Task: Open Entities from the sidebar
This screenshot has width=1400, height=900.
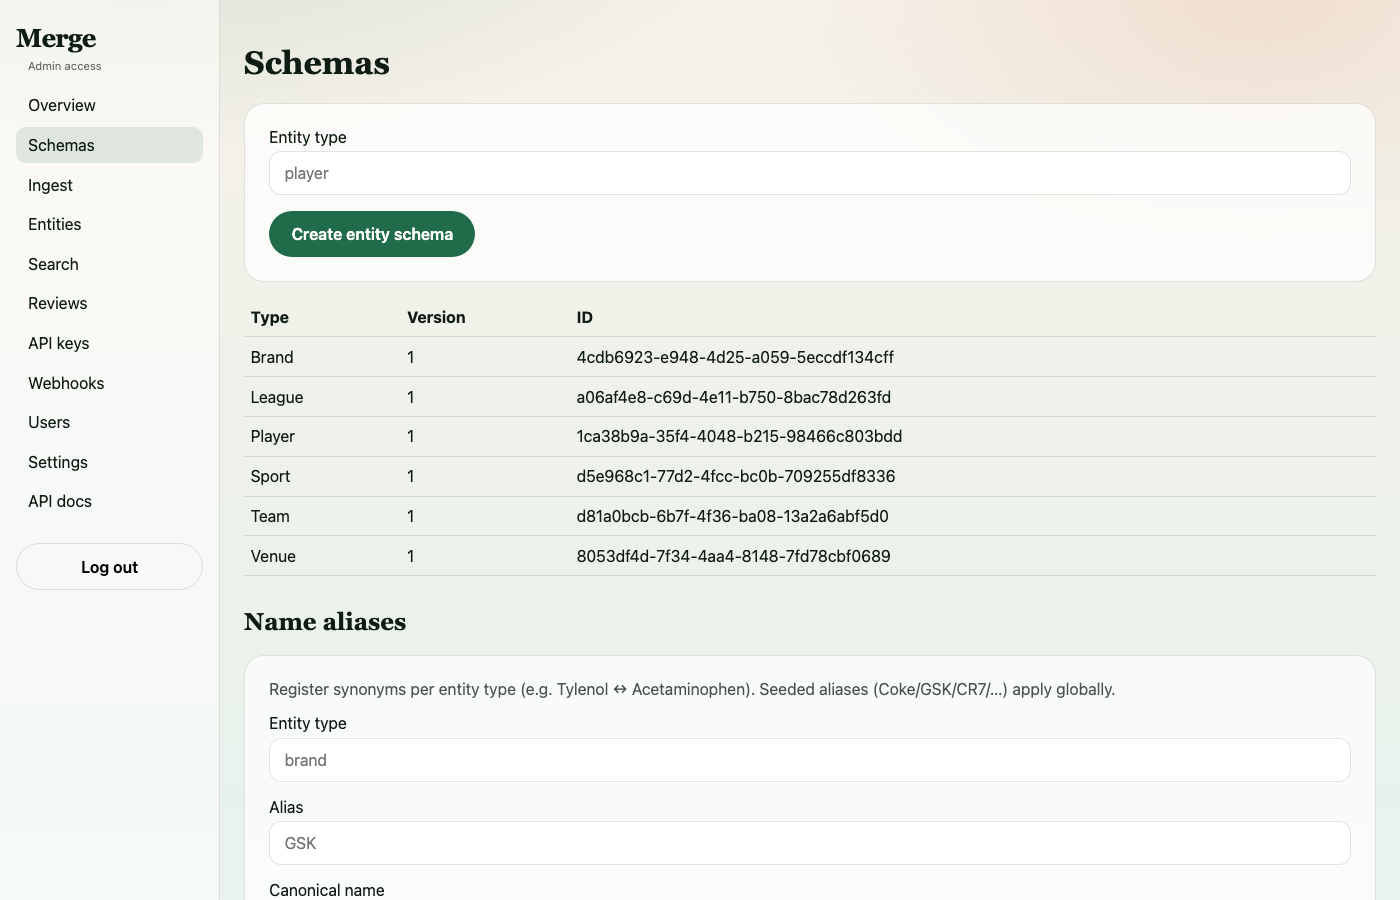Action: (x=109, y=224)
